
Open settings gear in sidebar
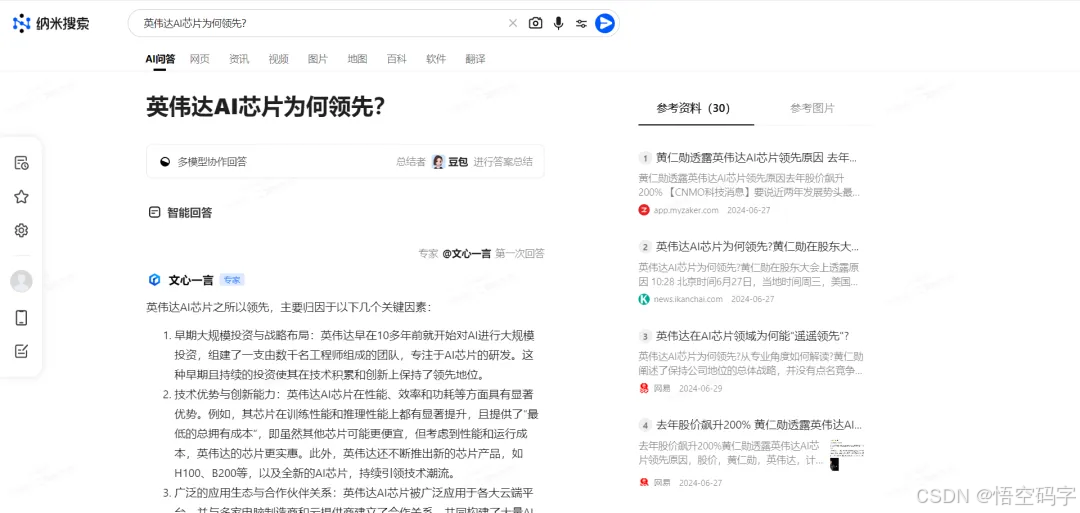21,230
